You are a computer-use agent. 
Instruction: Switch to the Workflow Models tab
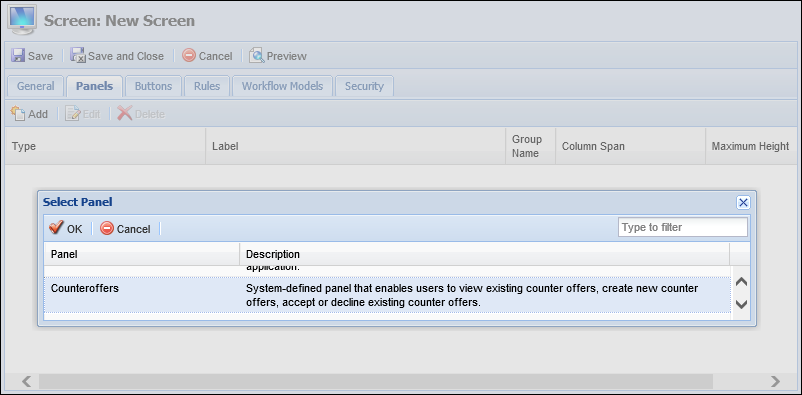pyautogui.click(x=282, y=86)
